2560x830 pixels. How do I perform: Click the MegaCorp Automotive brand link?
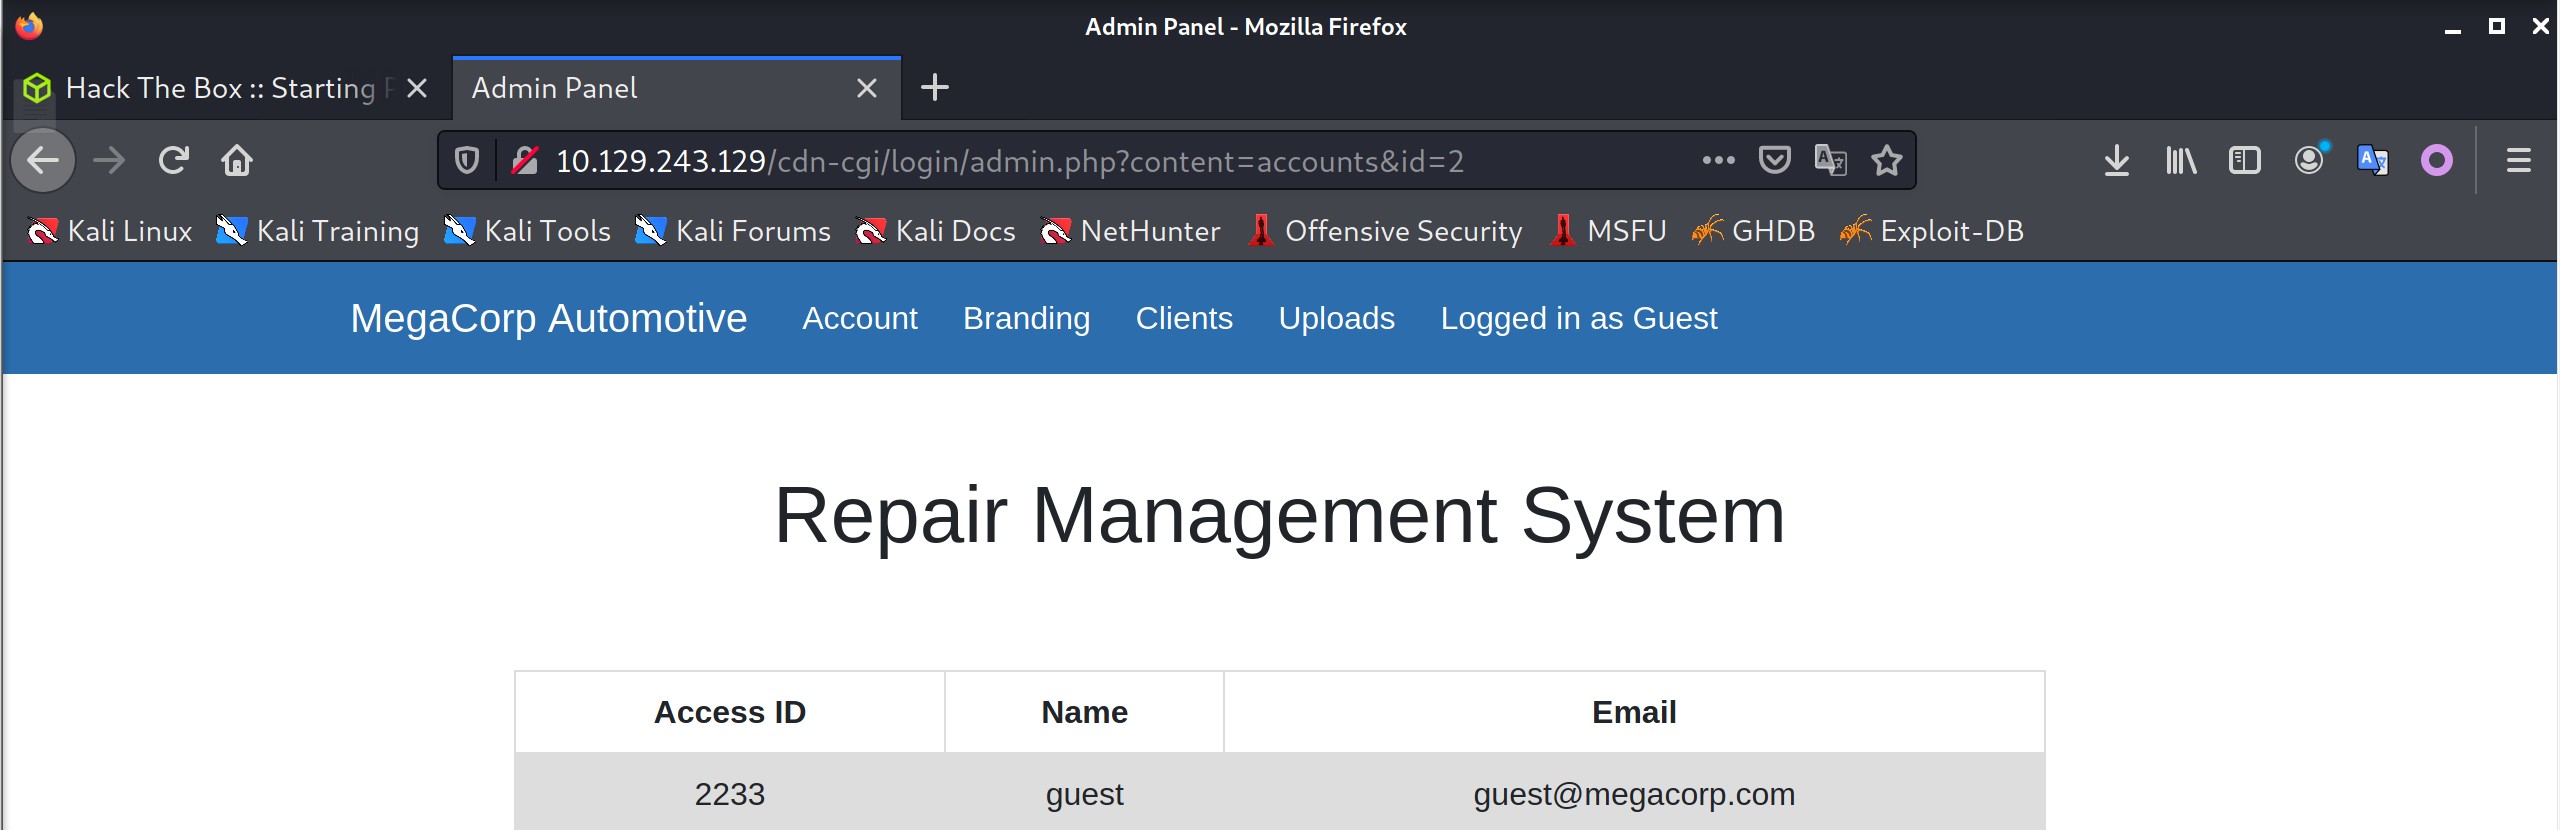pyautogui.click(x=549, y=318)
